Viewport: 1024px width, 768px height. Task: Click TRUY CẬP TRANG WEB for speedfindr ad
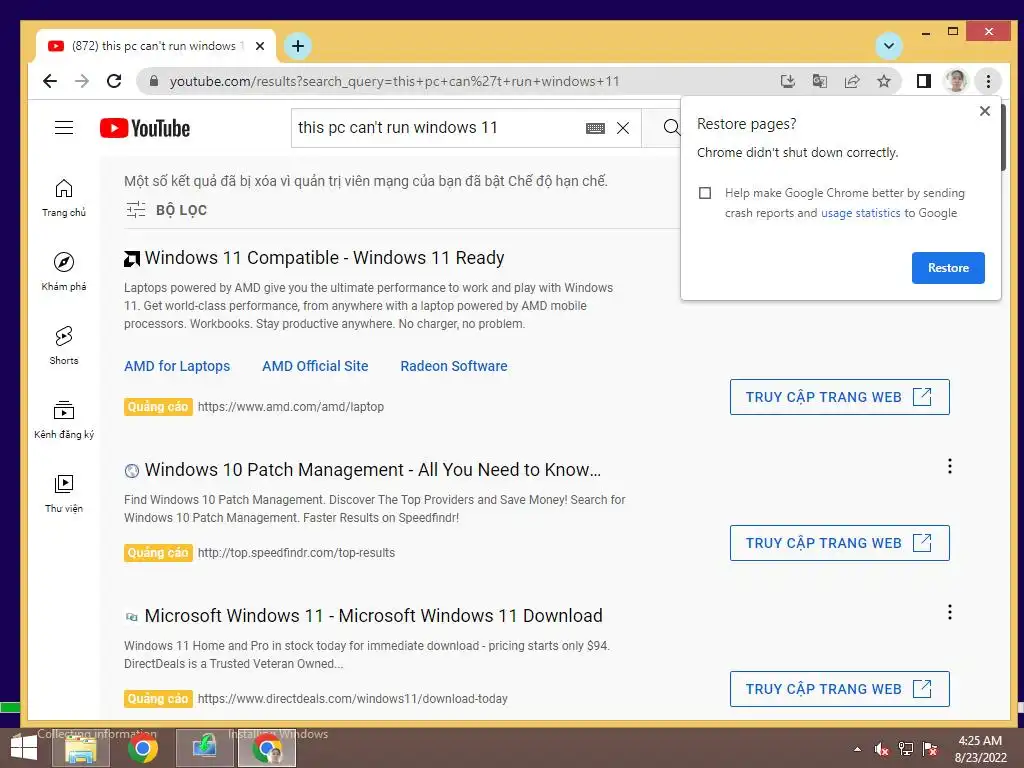840,543
